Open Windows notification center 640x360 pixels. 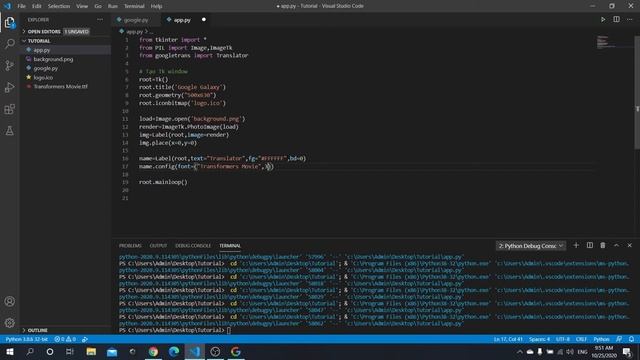tap(627, 351)
